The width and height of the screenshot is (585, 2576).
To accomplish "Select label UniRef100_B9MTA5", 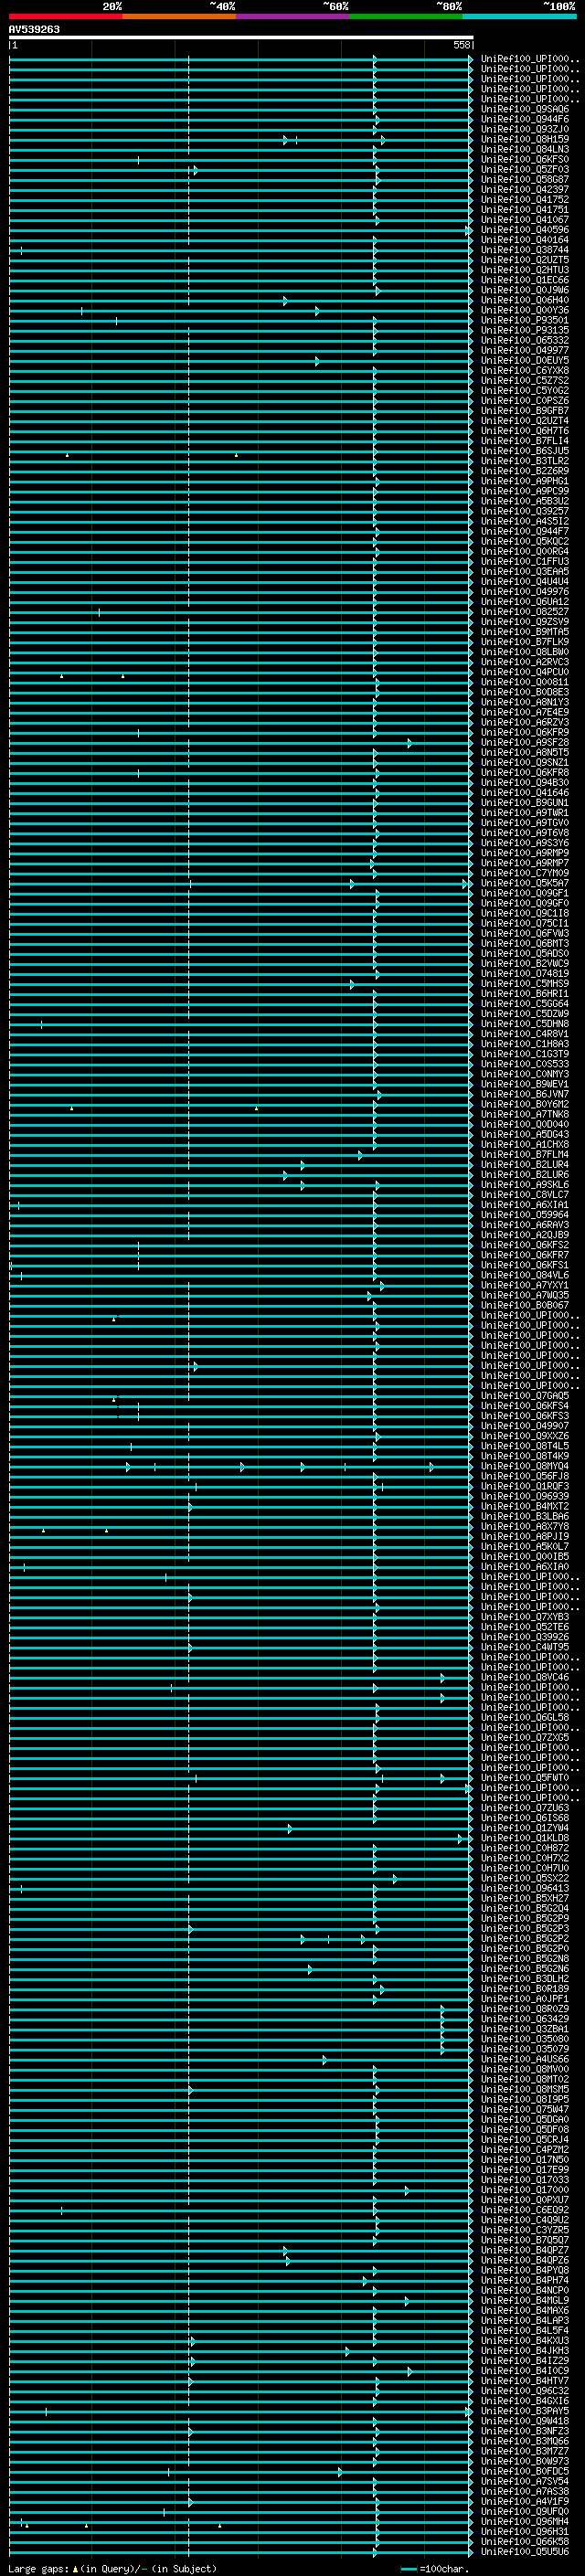I will 524,632.
